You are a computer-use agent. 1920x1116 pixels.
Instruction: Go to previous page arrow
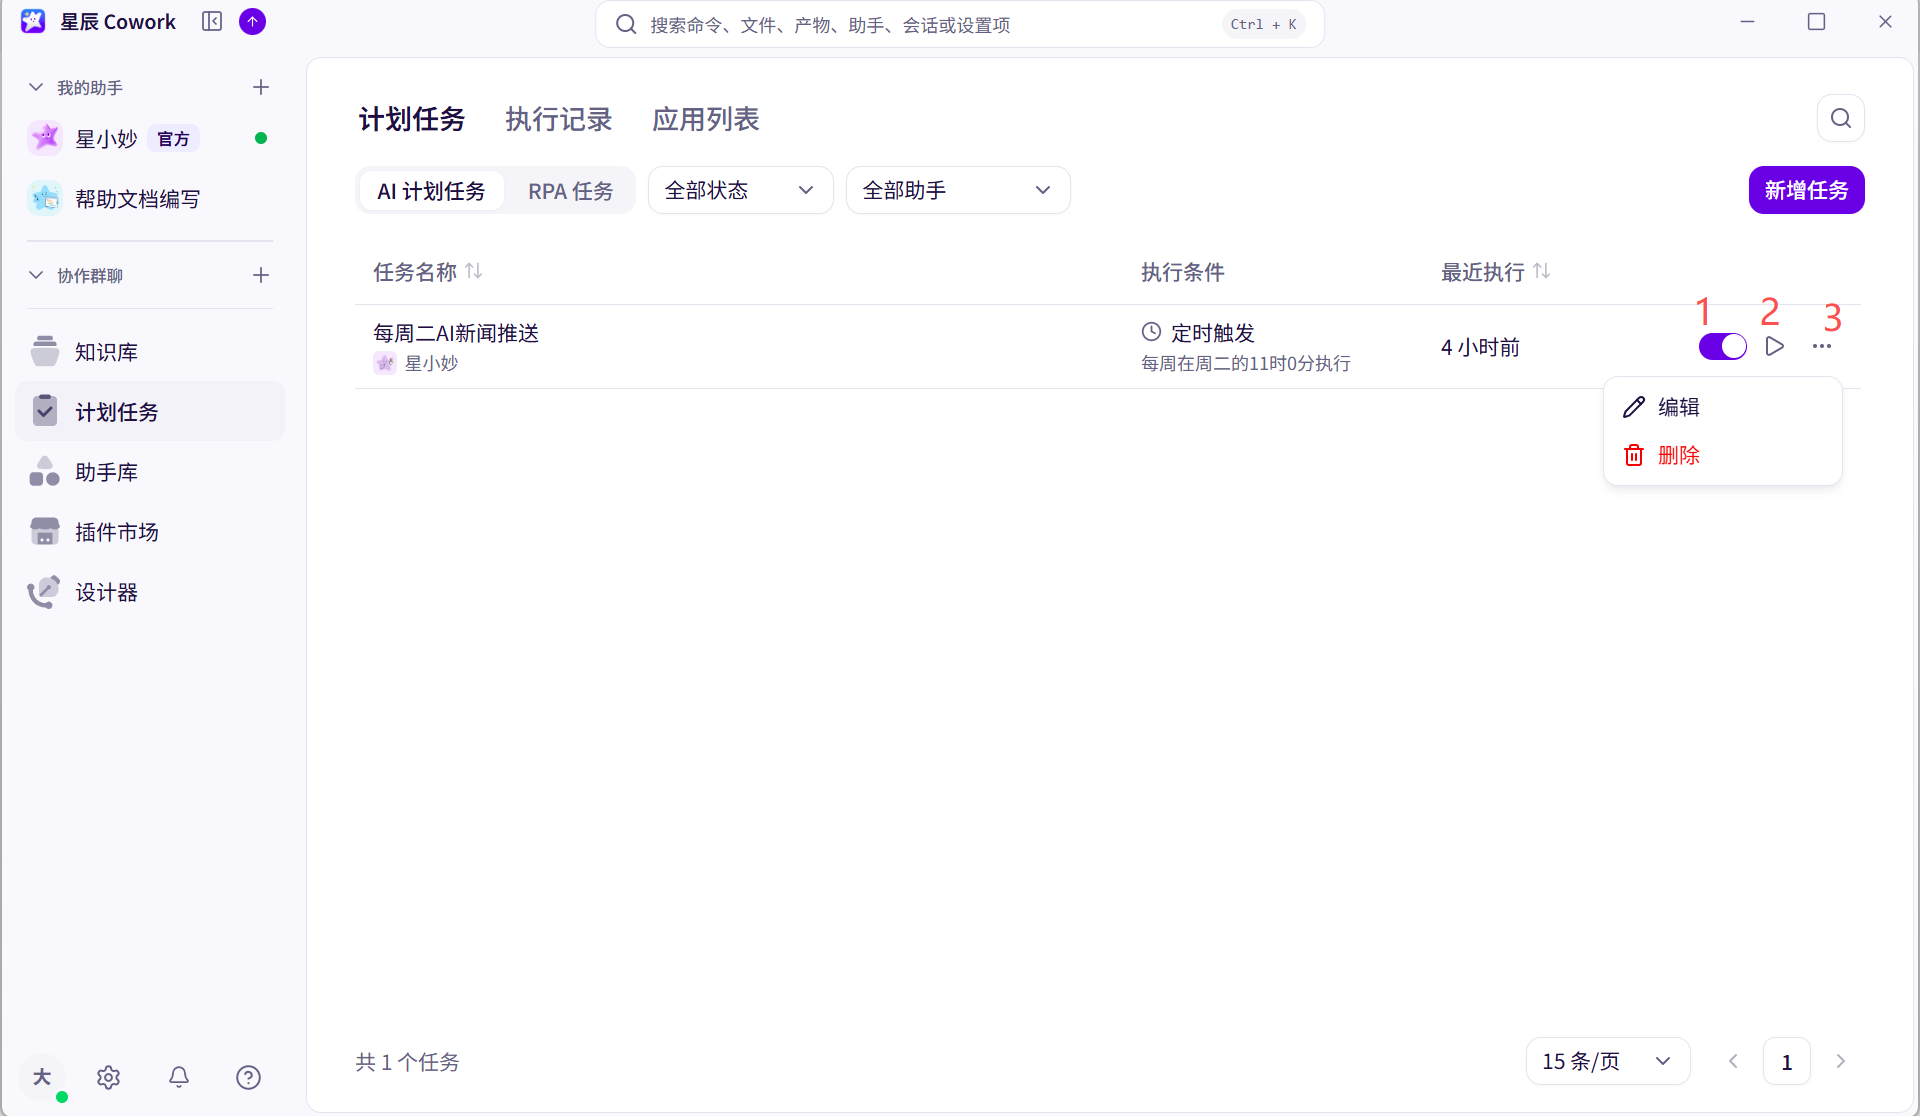1734,1061
